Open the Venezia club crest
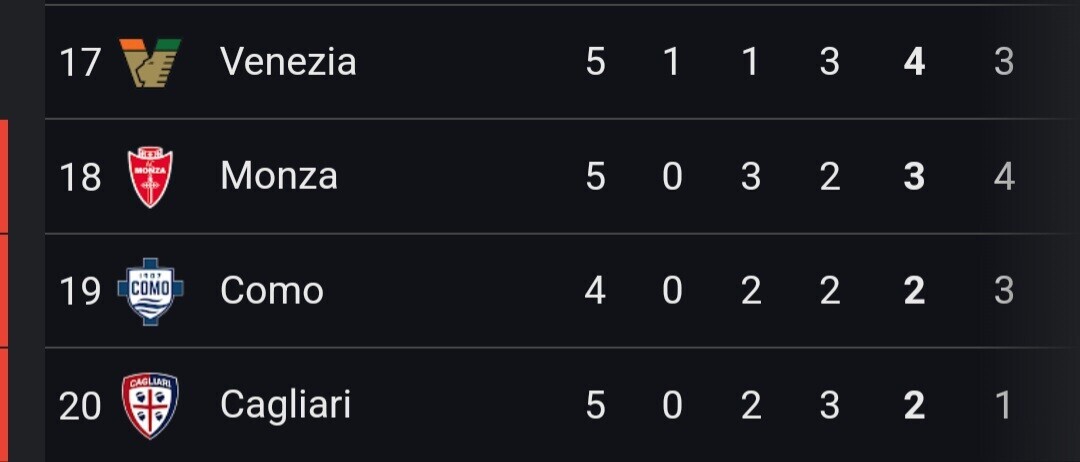 (x=150, y=62)
